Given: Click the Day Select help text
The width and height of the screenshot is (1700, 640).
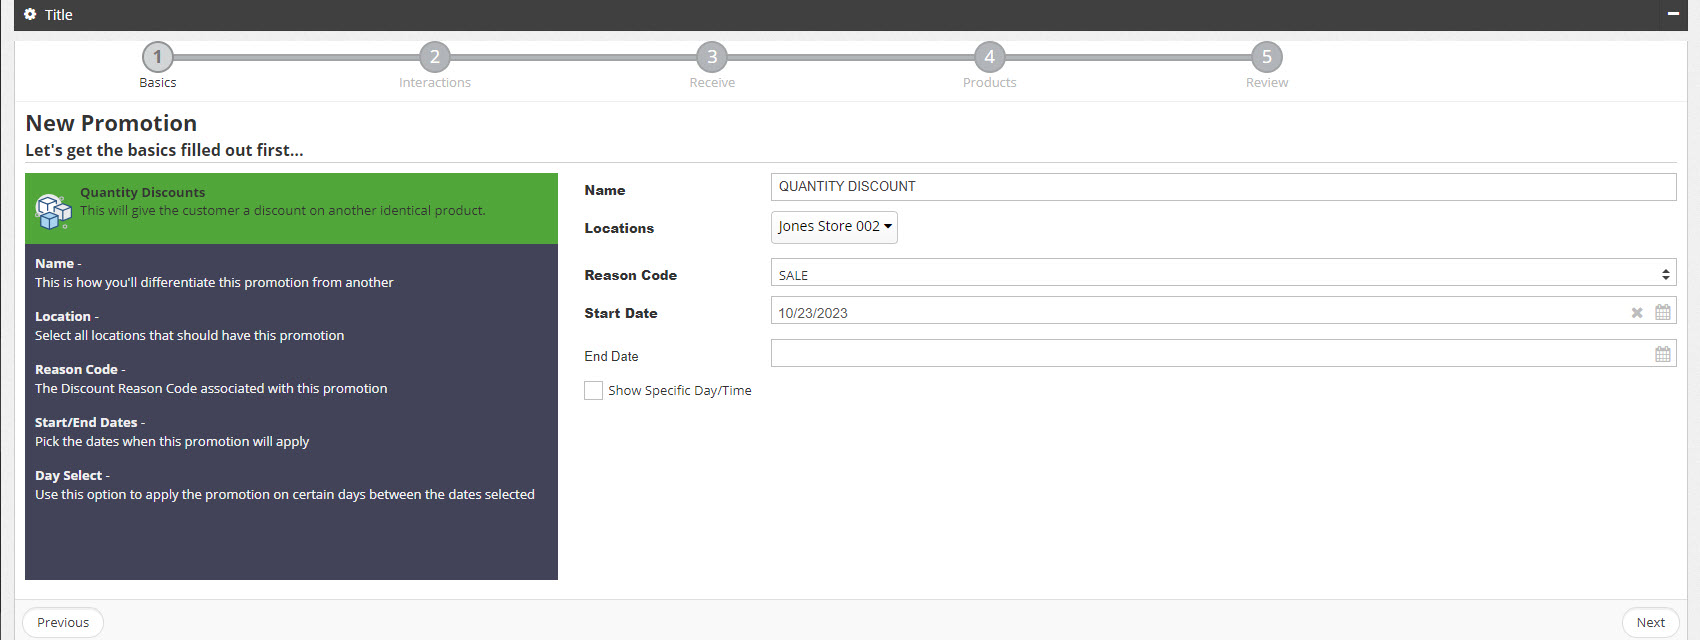Looking at the screenshot, I should [285, 494].
